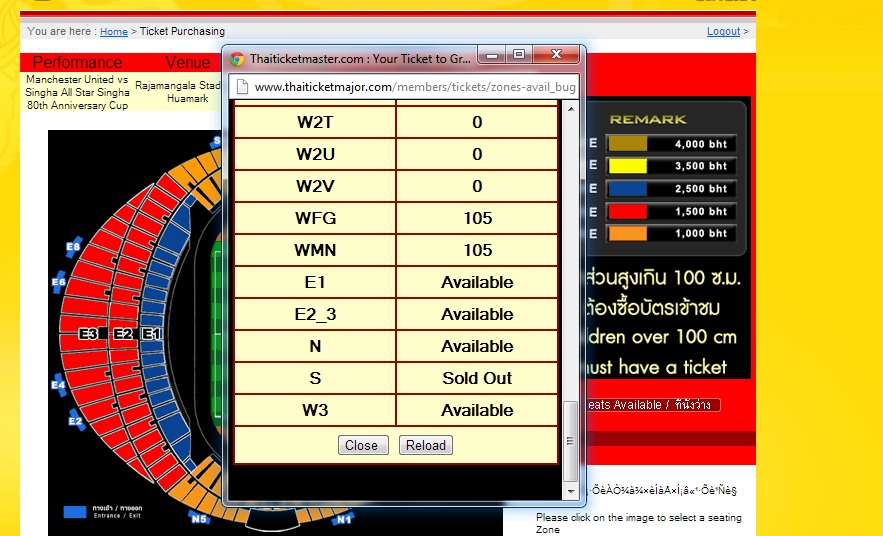Click the Manchester United vs Singha performance text
Viewport: 883px width, 536px height.
point(77,92)
